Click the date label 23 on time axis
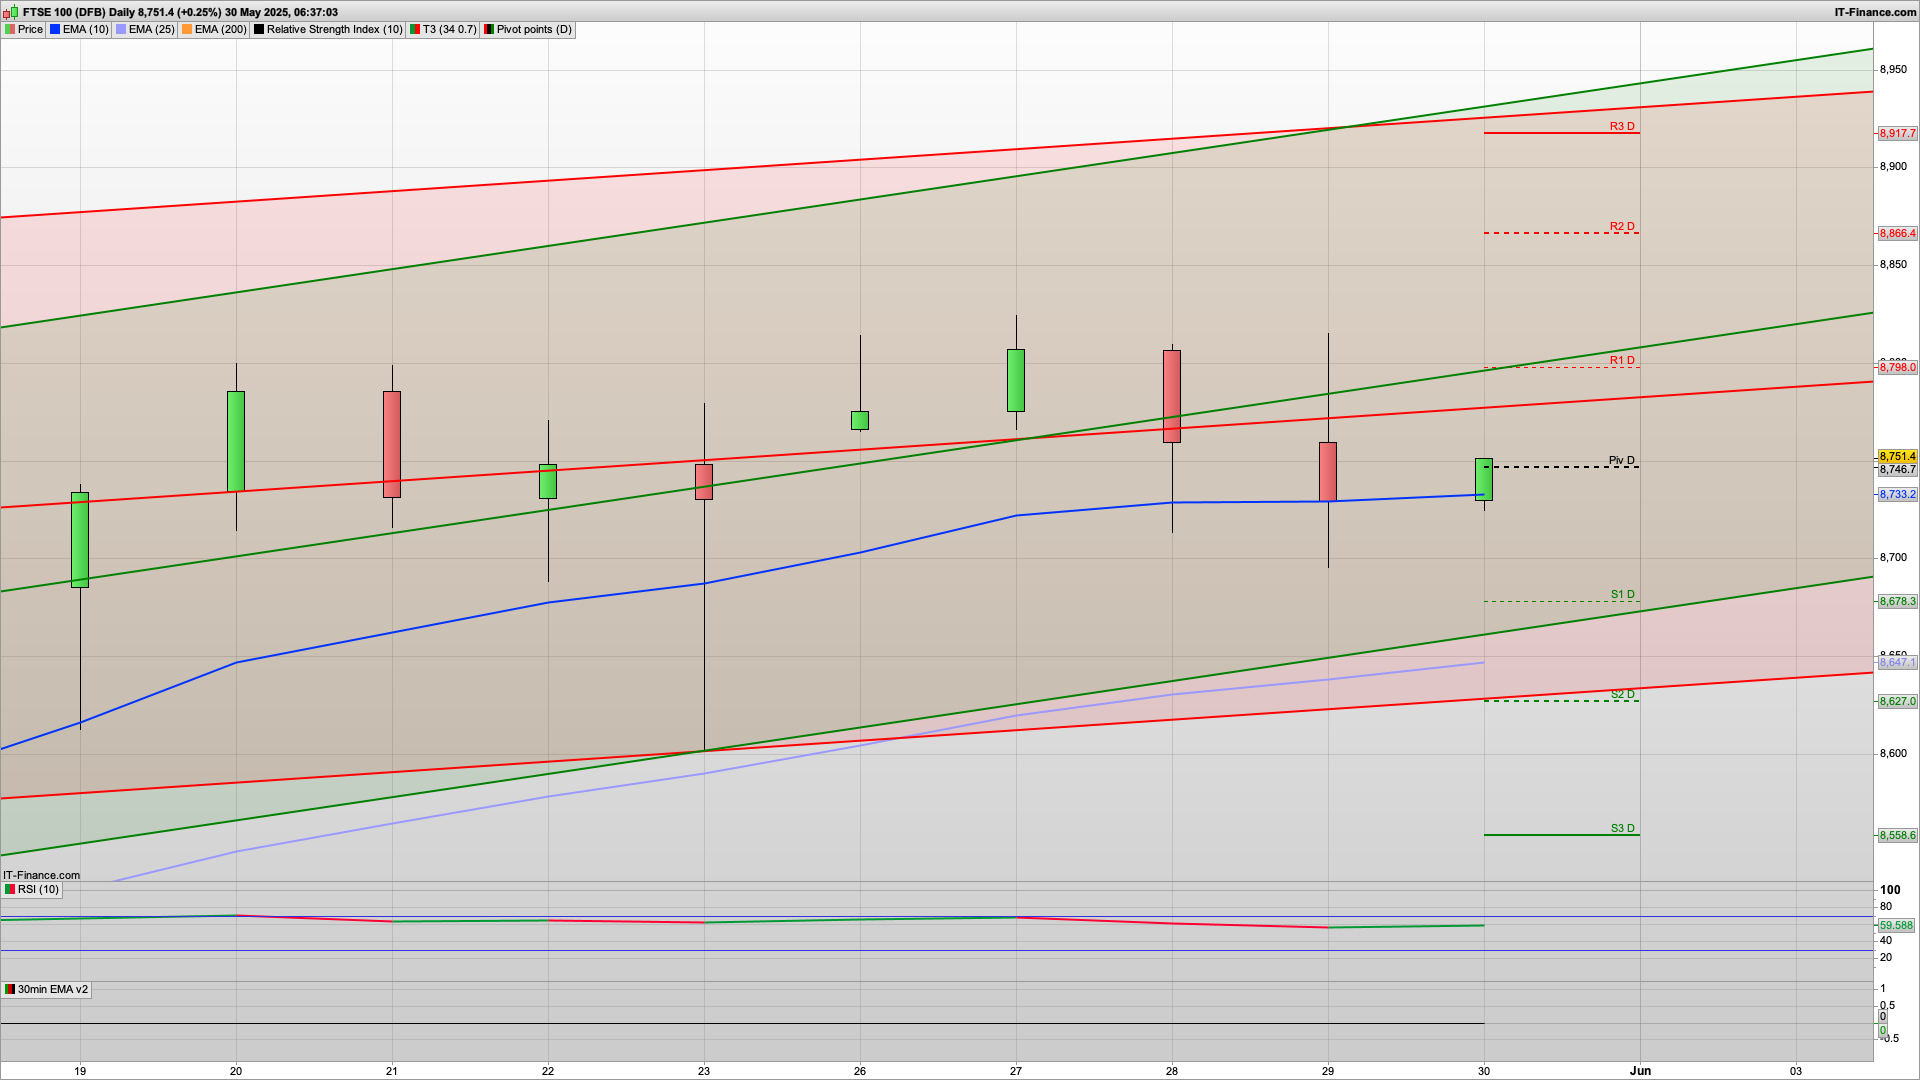 (704, 1070)
